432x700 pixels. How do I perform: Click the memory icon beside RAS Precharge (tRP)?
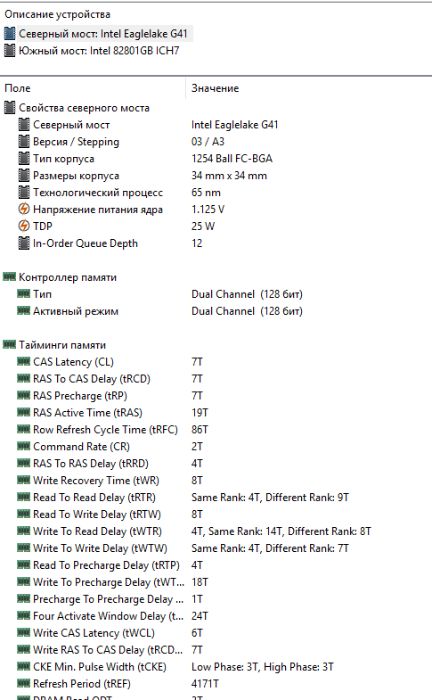pos(24,396)
